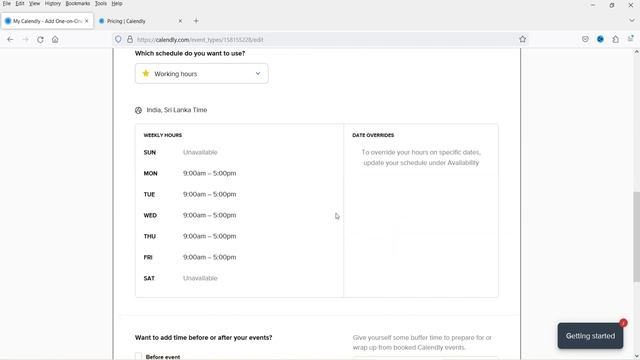This screenshot has width=640, height=360.
Task: Open the browser home page icon
Action: [55, 40]
